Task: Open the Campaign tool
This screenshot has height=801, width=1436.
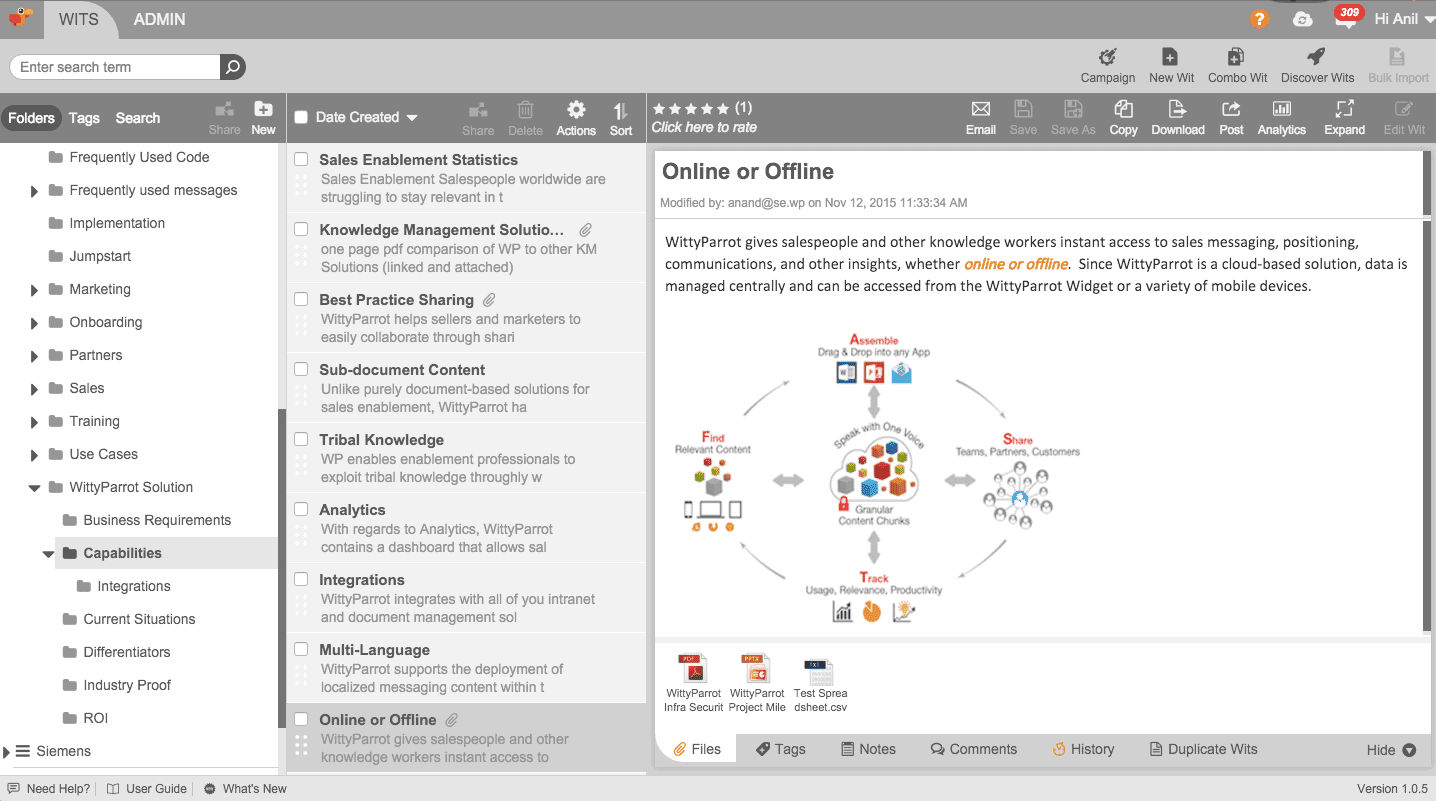Action: pos(1107,66)
